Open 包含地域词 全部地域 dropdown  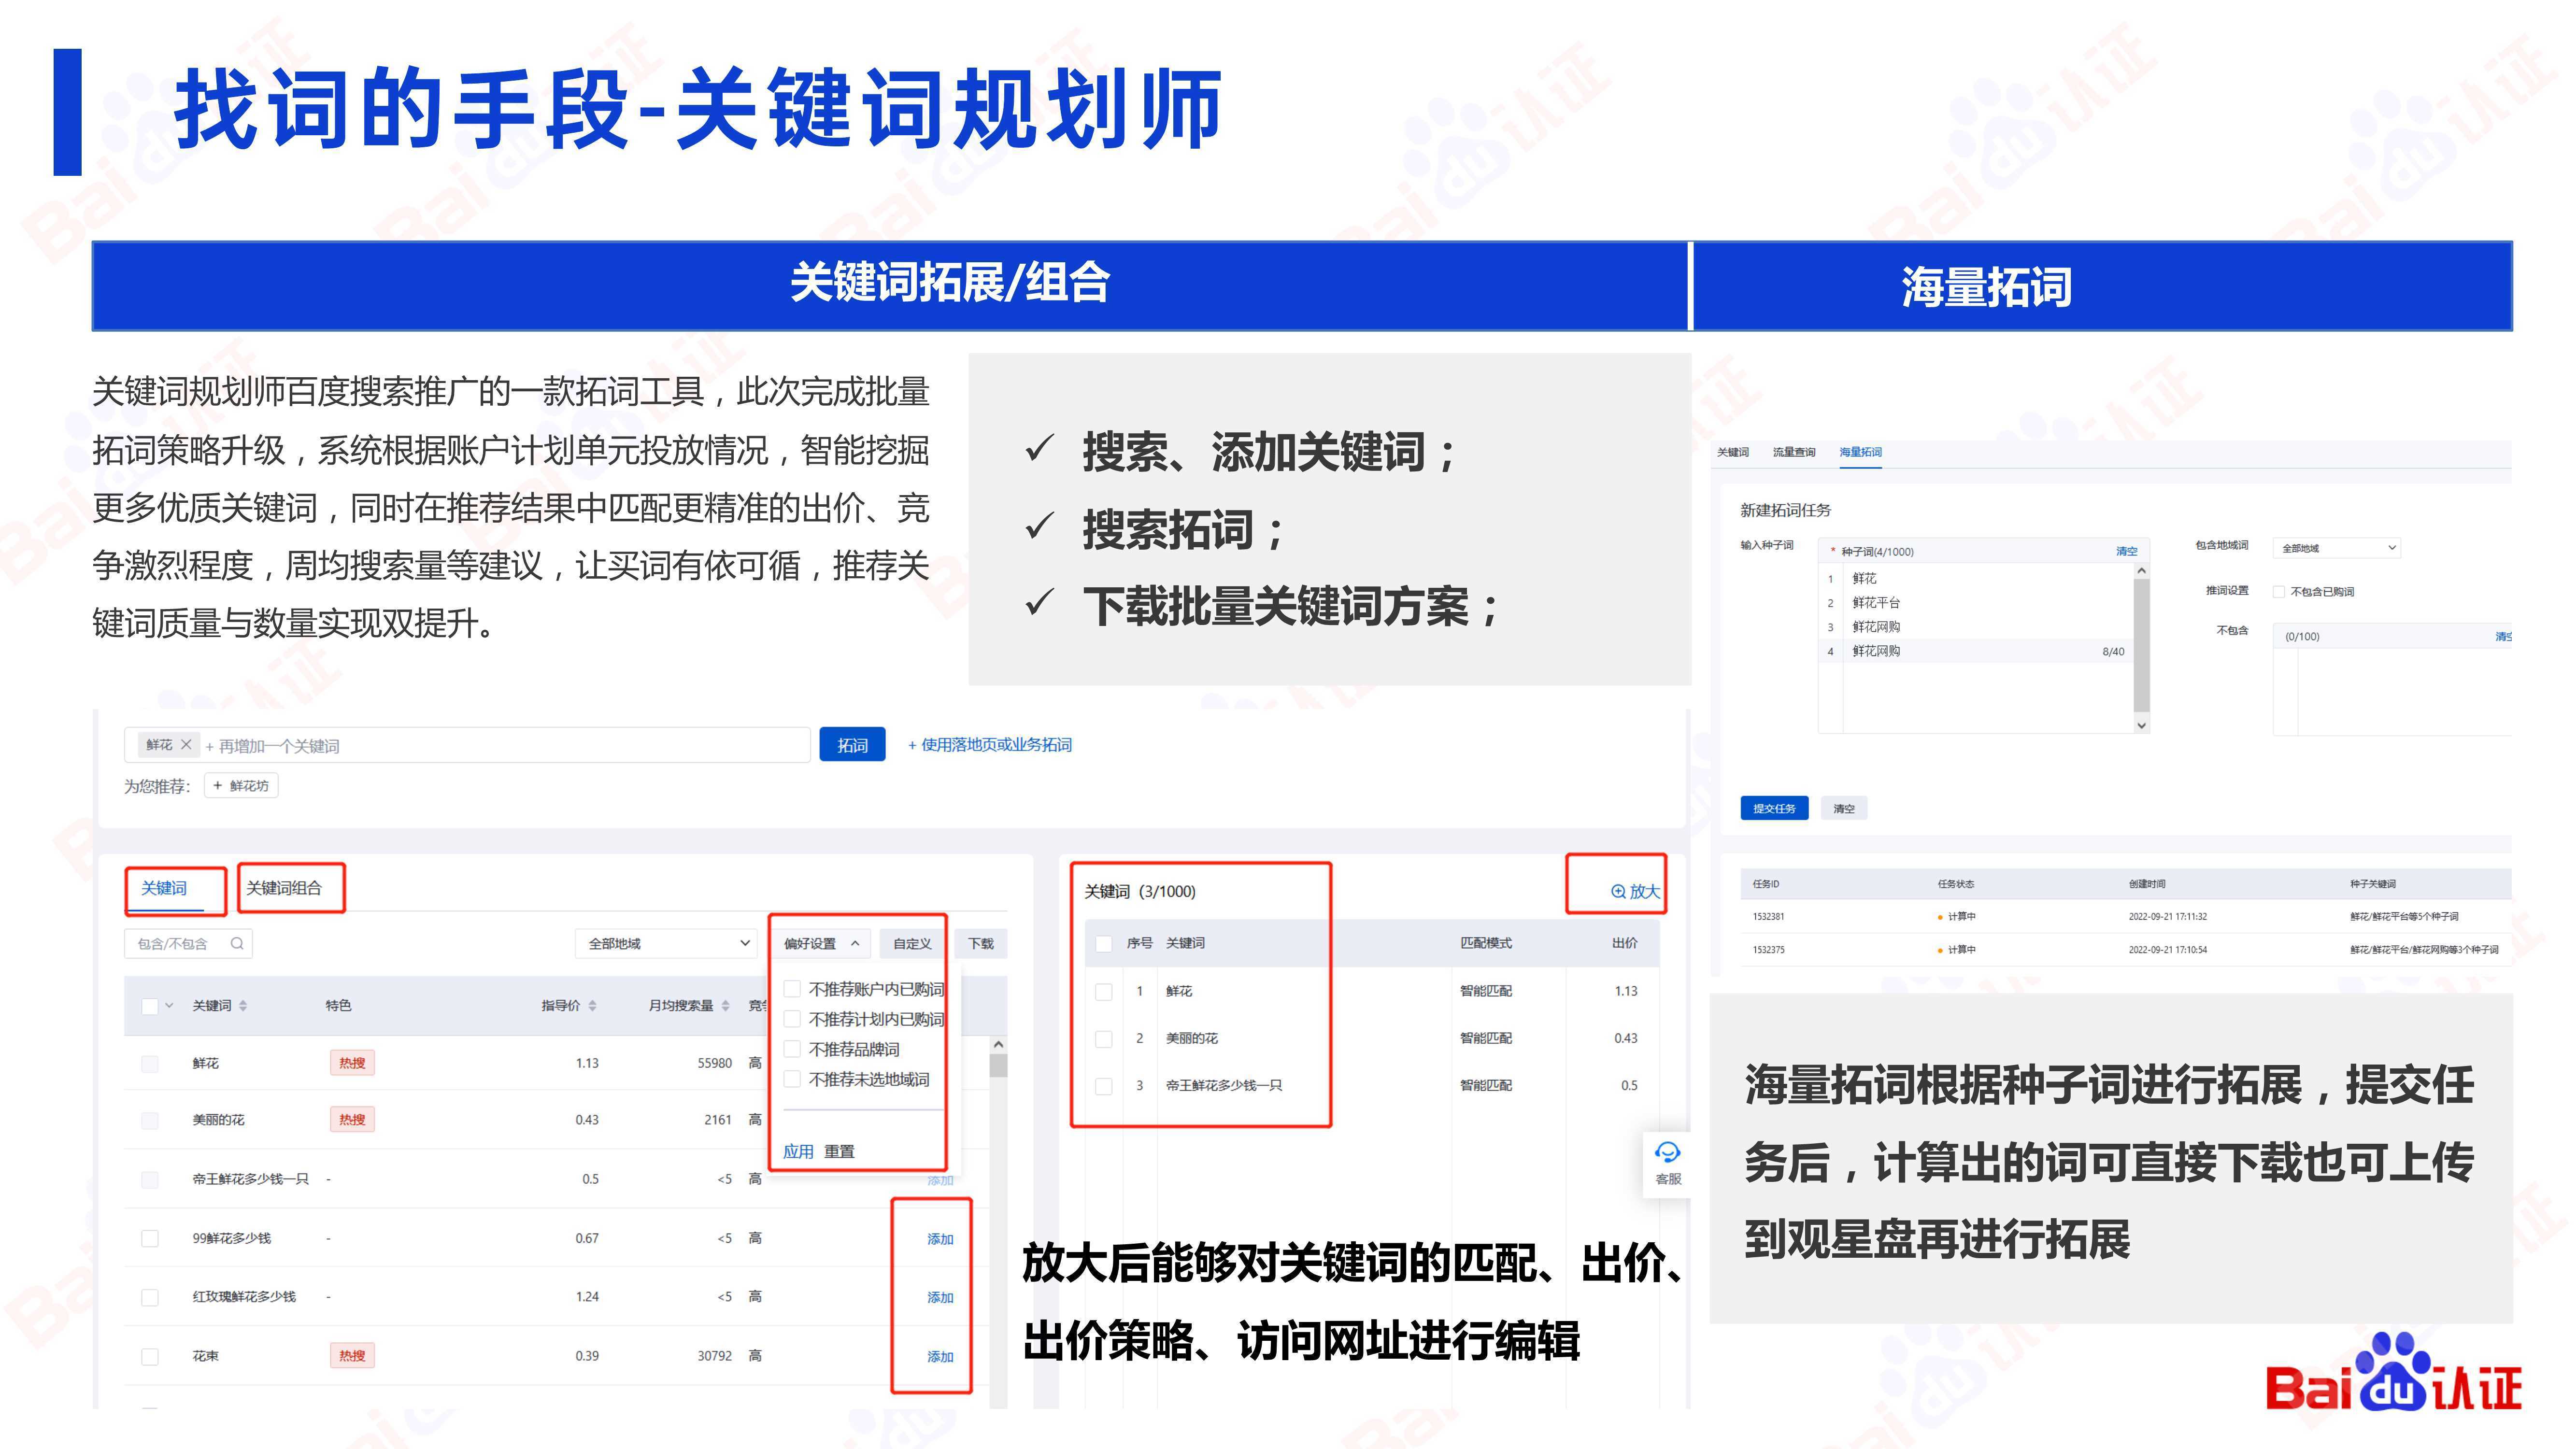click(2336, 548)
